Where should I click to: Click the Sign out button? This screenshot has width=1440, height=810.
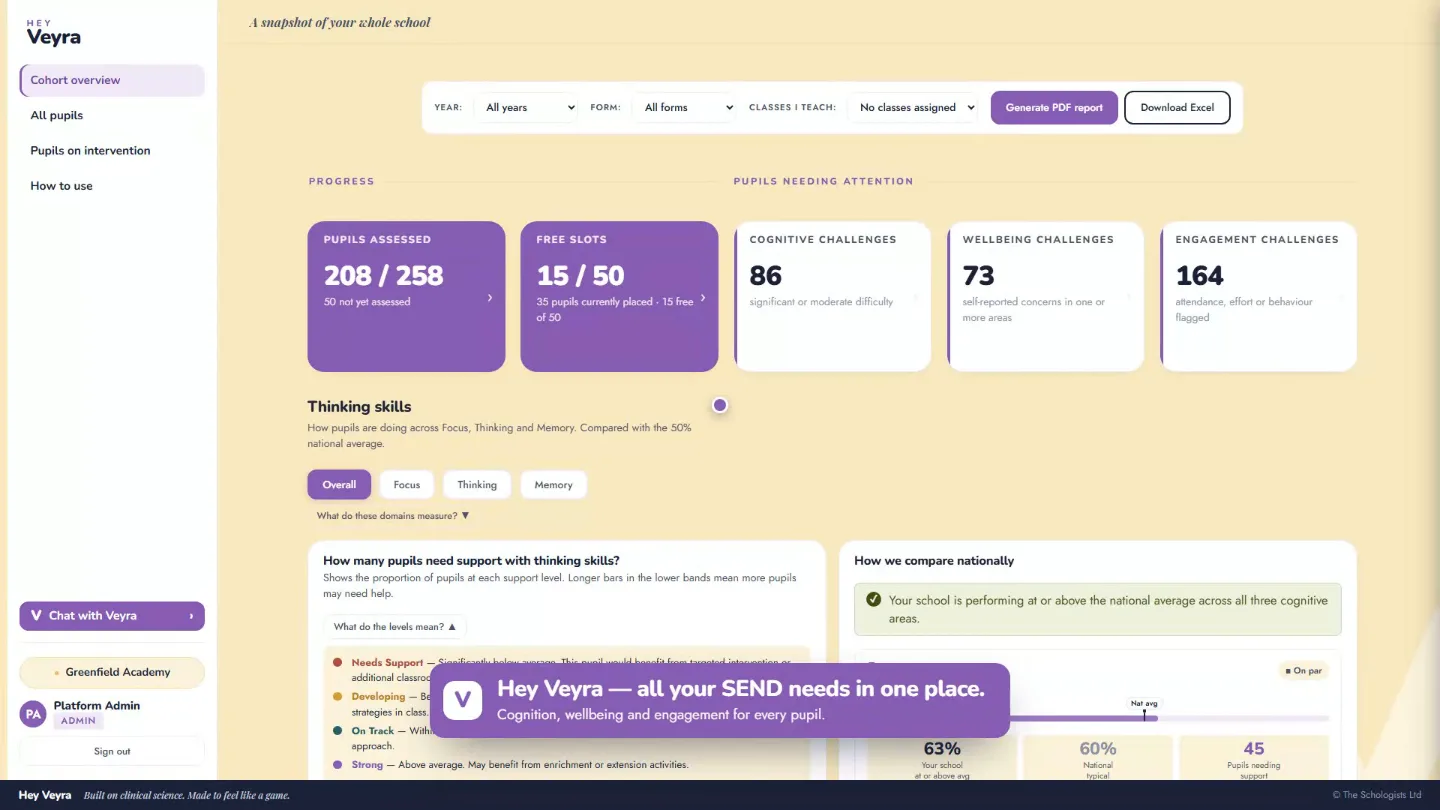(x=112, y=751)
